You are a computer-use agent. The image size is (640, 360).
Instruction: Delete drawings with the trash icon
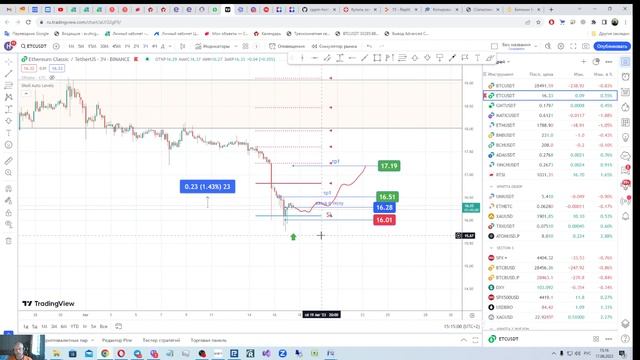9,241
